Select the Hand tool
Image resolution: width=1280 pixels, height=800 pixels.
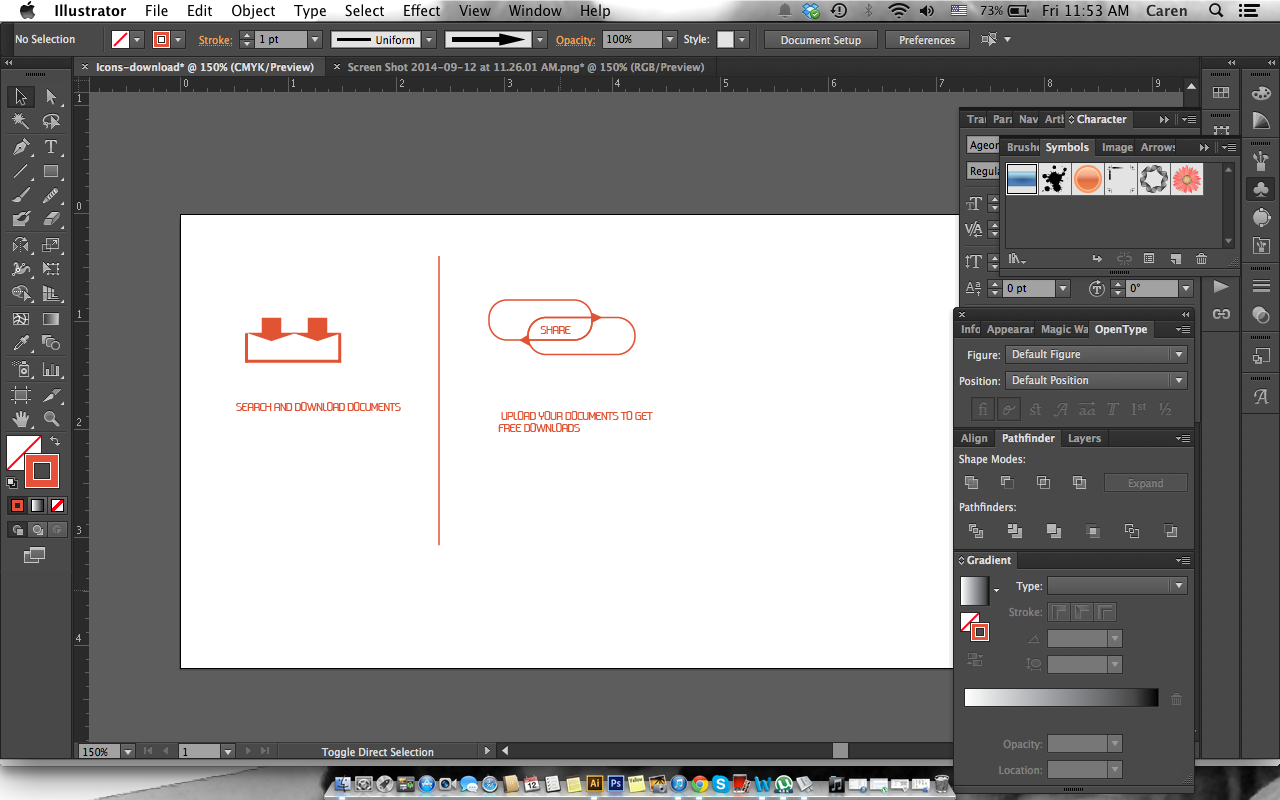[x=20, y=419]
